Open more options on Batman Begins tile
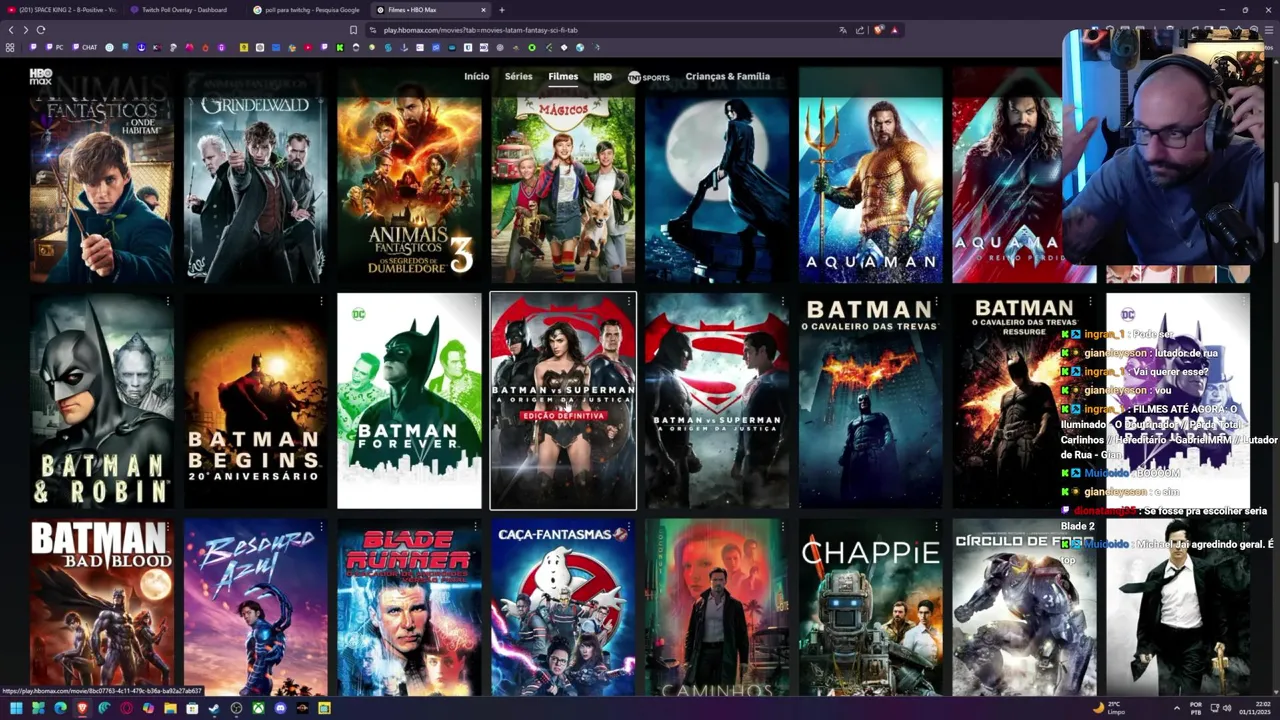Screen dimensions: 1280x720 pyautogui.click(x=321, y=301)
